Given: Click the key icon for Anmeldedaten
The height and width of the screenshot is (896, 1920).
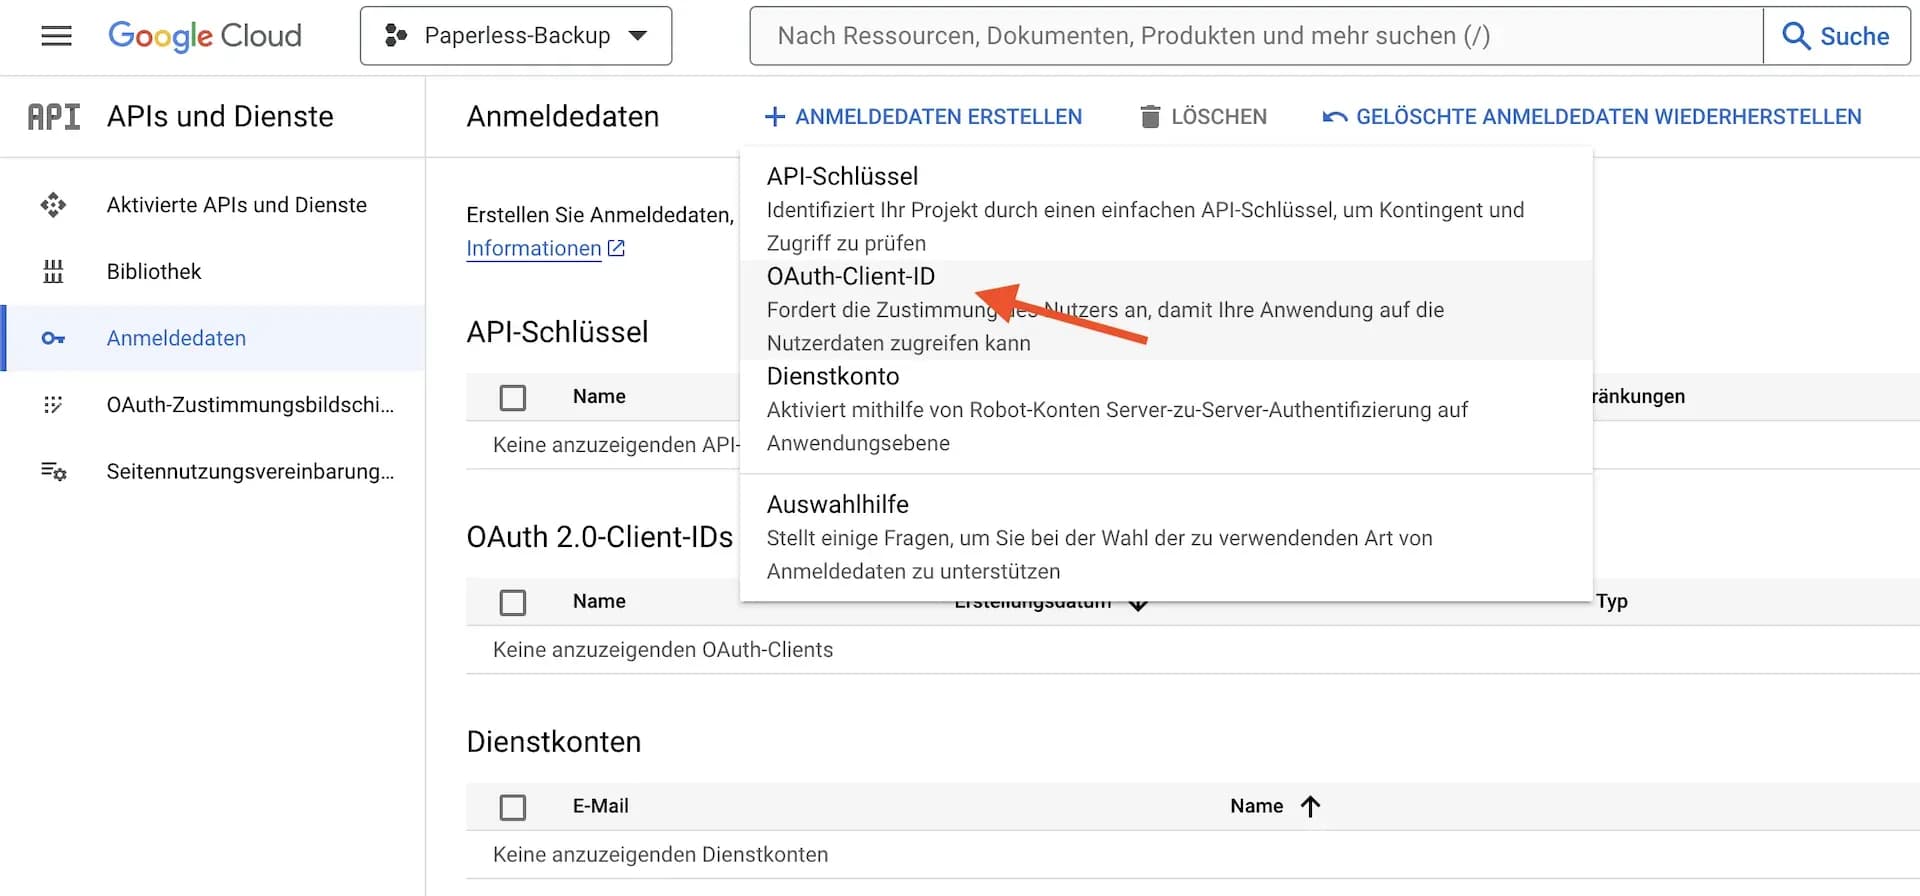Looking at the screenshot, I should (53, 338).
